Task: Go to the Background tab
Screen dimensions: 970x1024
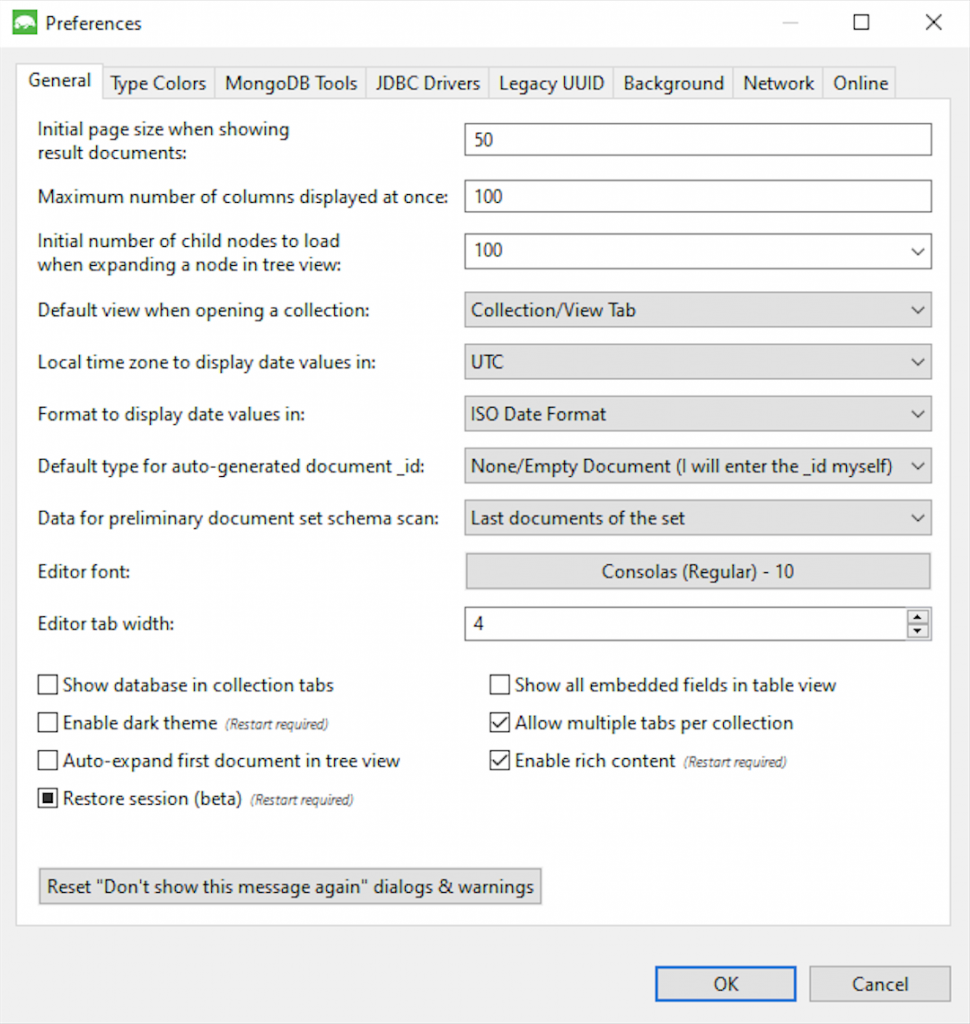Action: (673, 83)
